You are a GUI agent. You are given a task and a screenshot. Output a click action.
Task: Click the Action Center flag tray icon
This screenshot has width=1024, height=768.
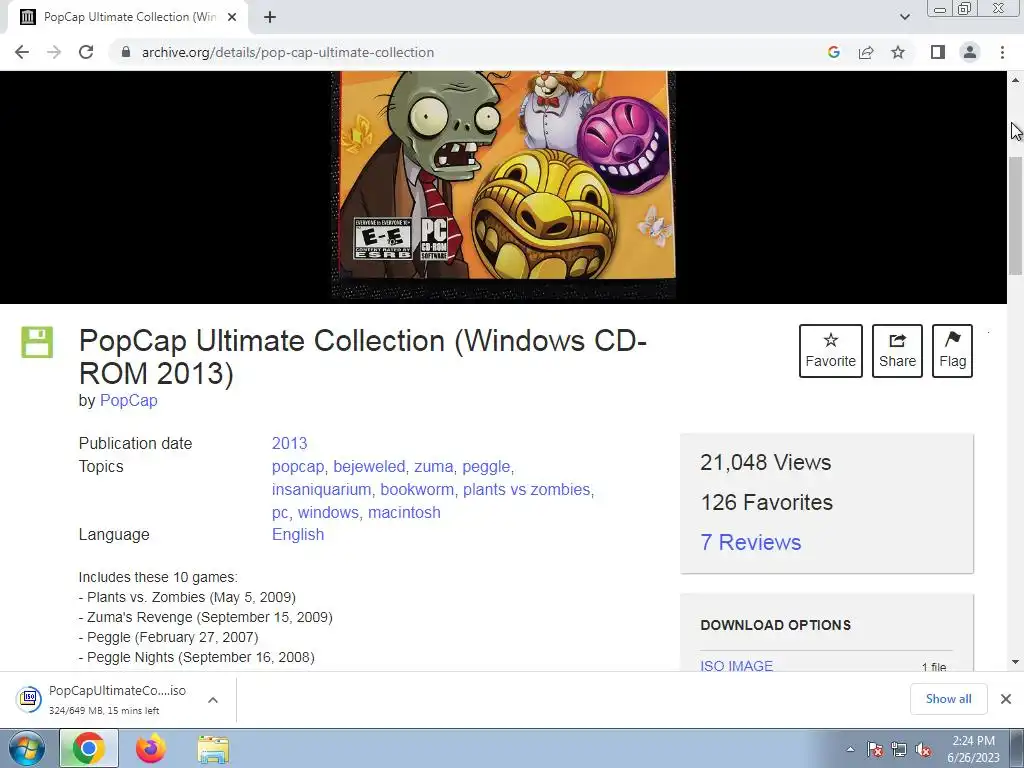tap(875, 750)
